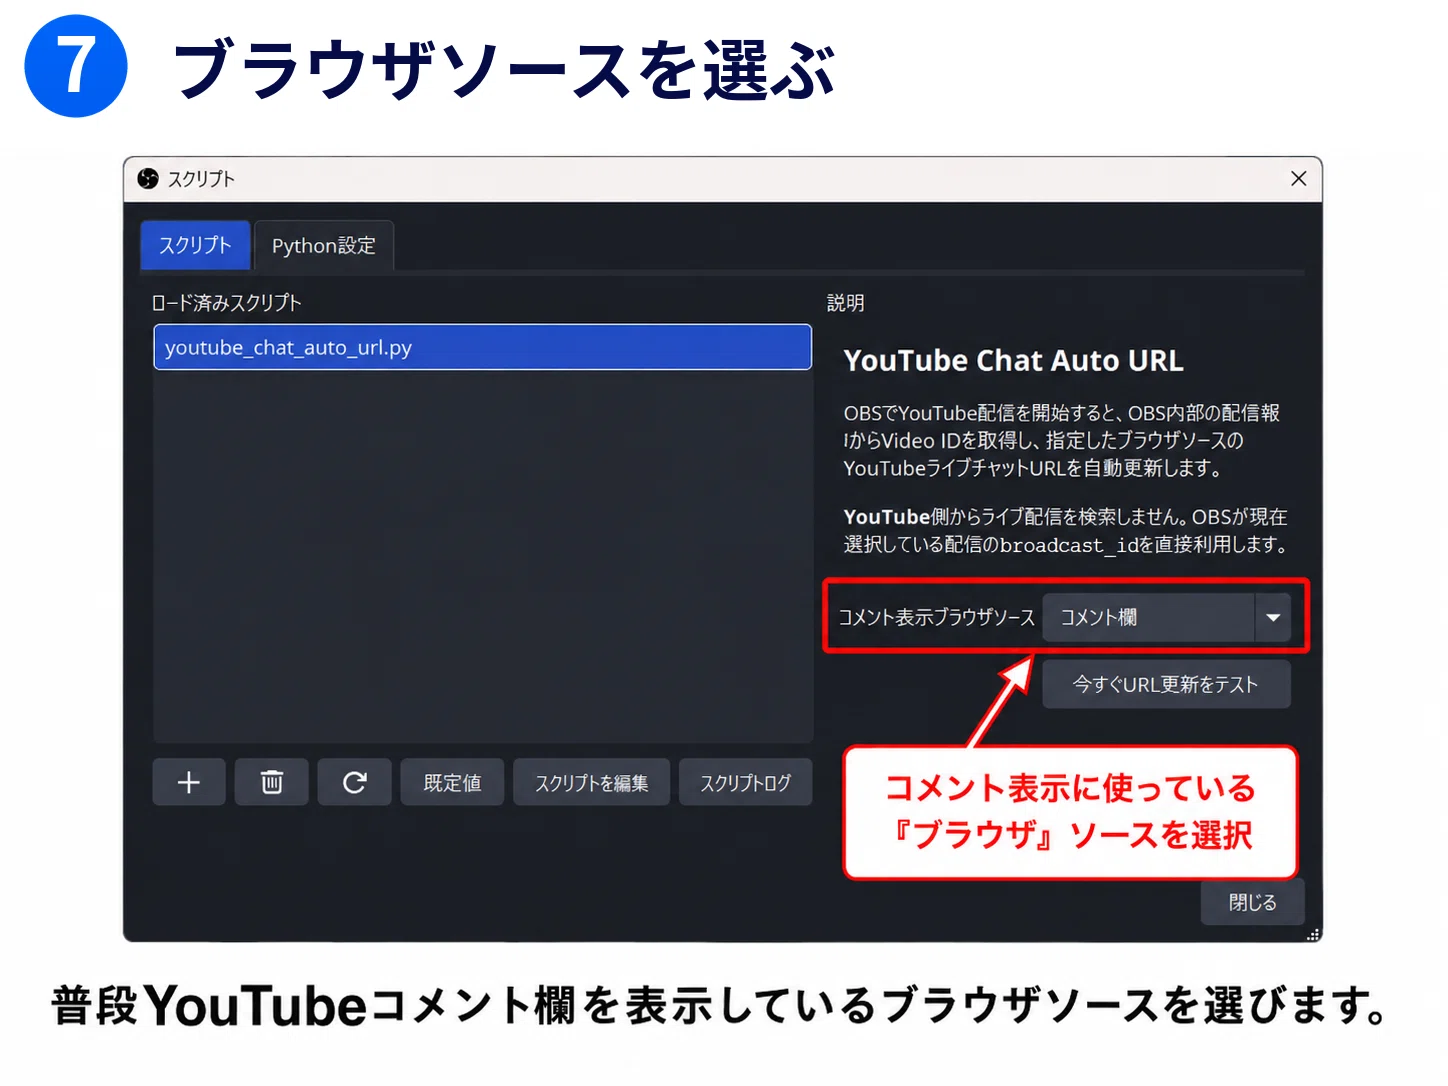Screen dimensions: 1448x1086
Task: Click the スクリプト window title text
Action: (201, 179)
